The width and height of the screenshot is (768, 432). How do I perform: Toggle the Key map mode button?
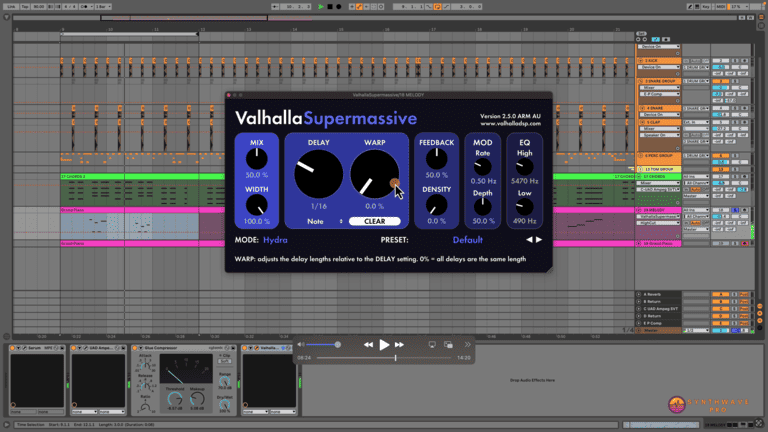coord(706,7)
